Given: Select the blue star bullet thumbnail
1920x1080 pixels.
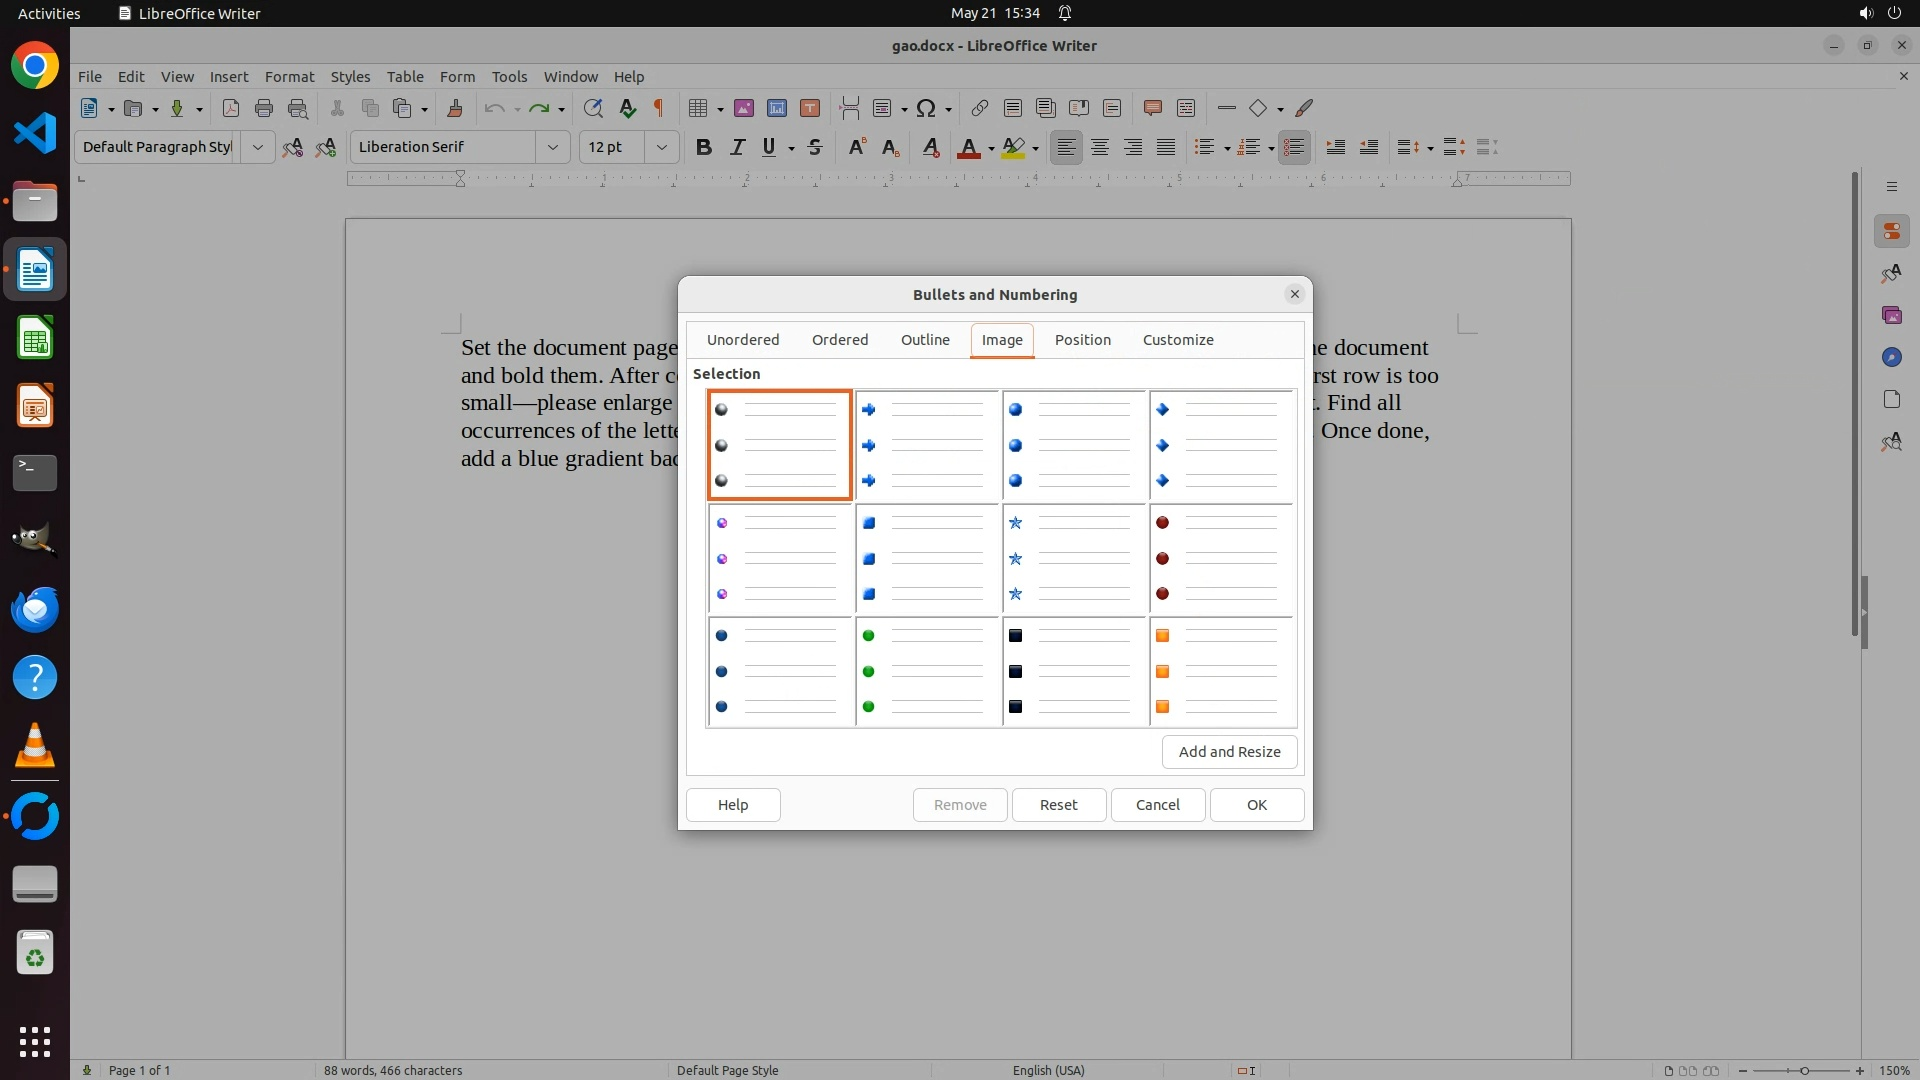Looking at the screenshot, I should click(x=1074, y=559).
